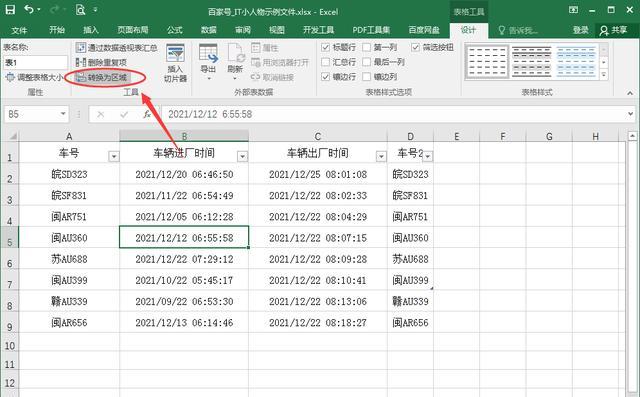Click the Save icon in title bar
This screenshot has width=640, height=397.
coord(10,9)
